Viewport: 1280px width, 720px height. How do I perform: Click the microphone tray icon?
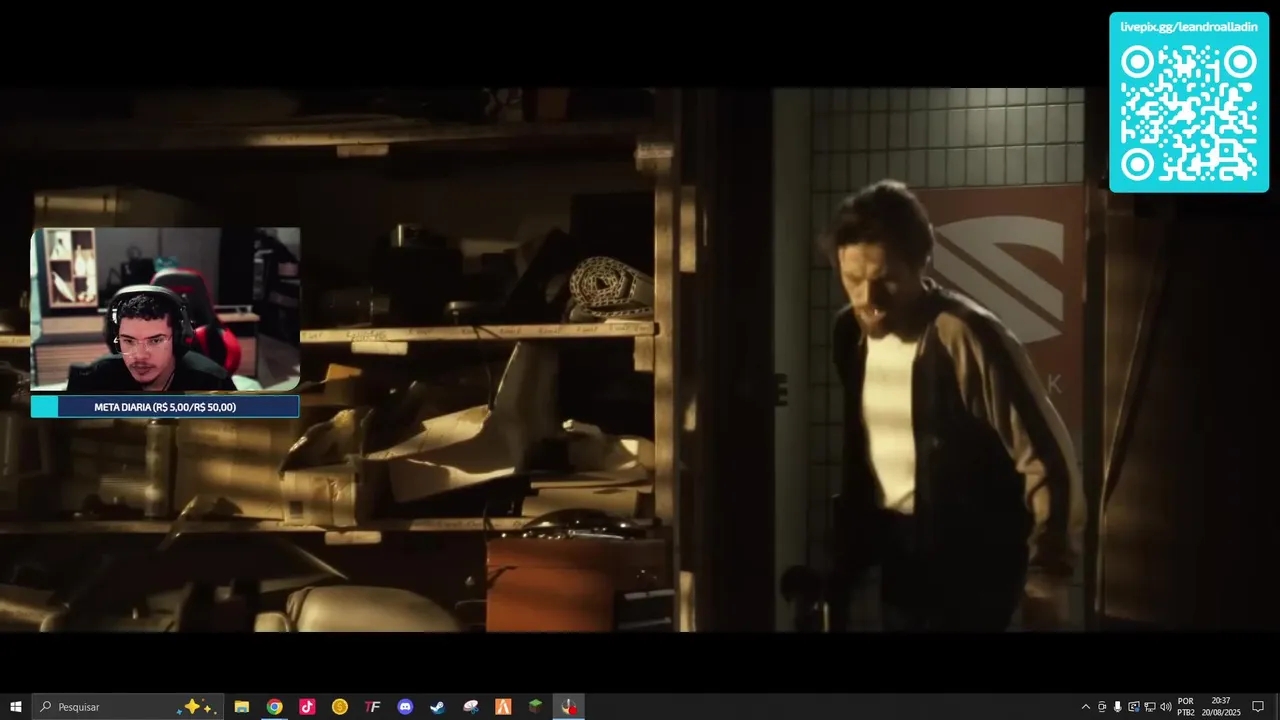click(1118, 707)
